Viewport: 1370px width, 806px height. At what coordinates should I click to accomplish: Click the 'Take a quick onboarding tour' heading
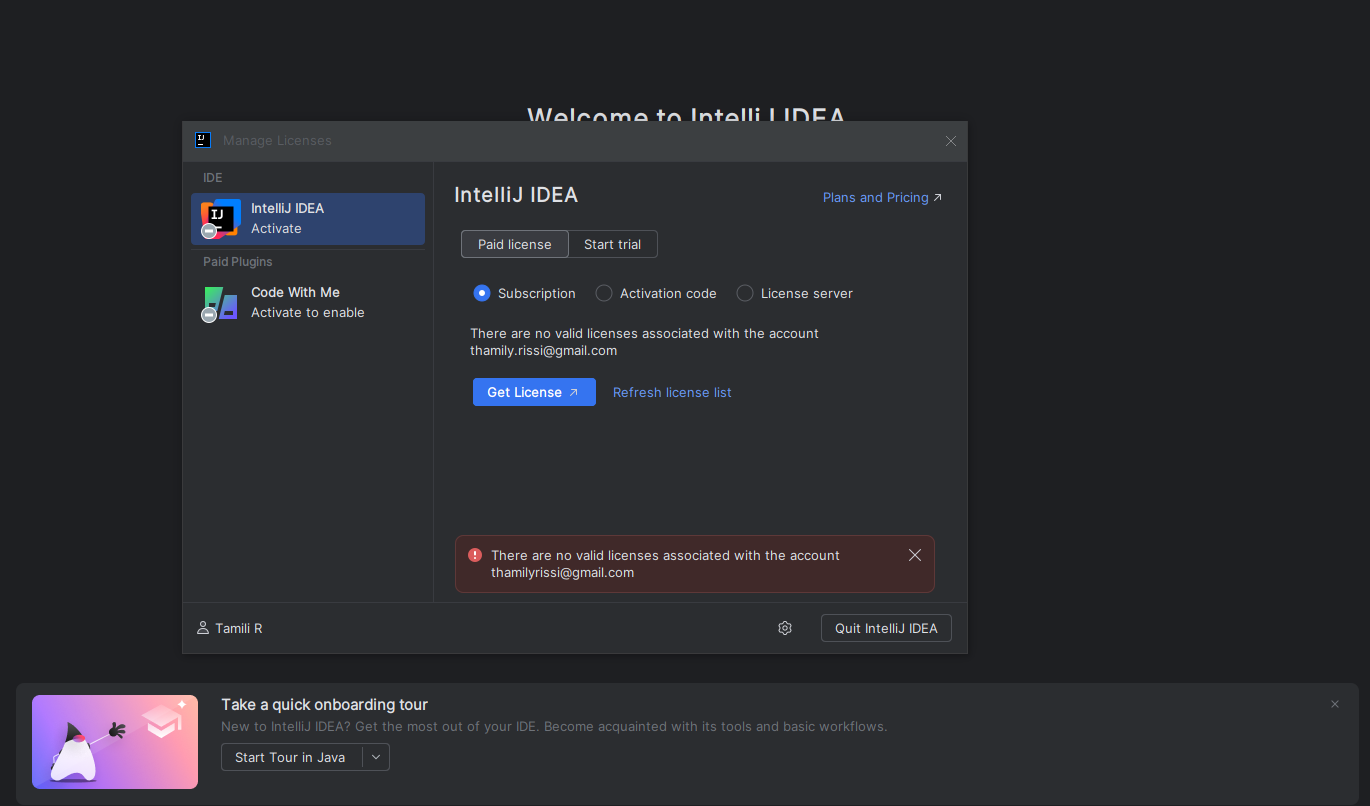pyautogui.click(x=325, y=704)
